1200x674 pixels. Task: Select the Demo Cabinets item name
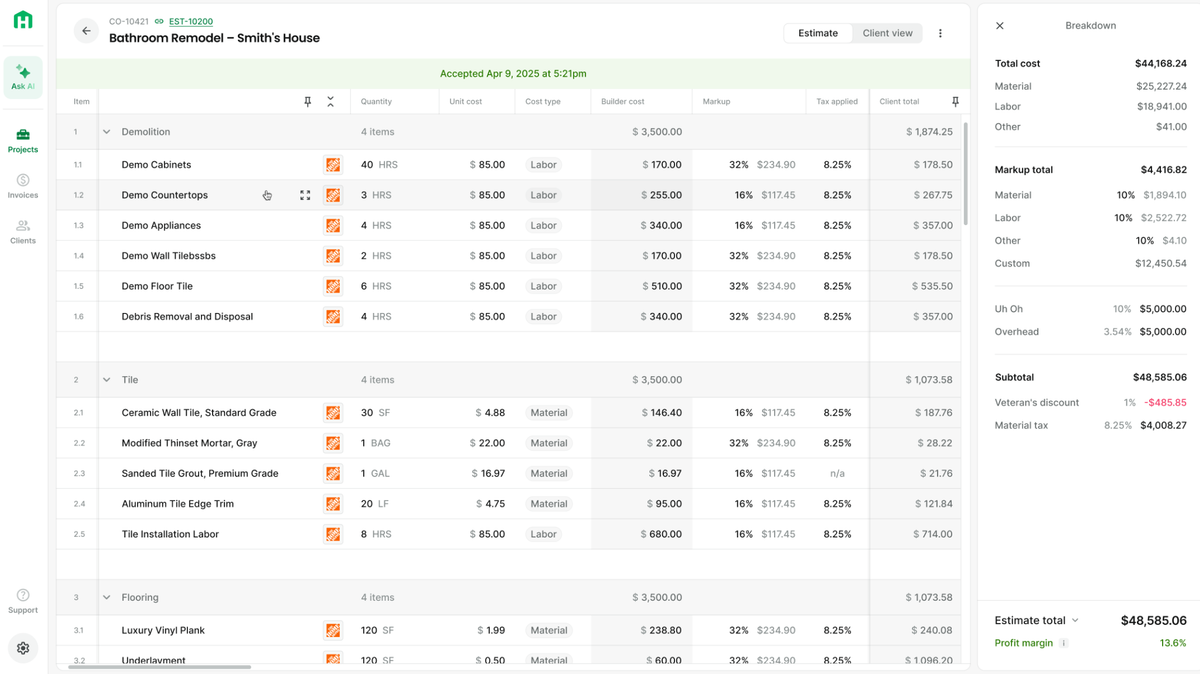click(x=156, y=165)
